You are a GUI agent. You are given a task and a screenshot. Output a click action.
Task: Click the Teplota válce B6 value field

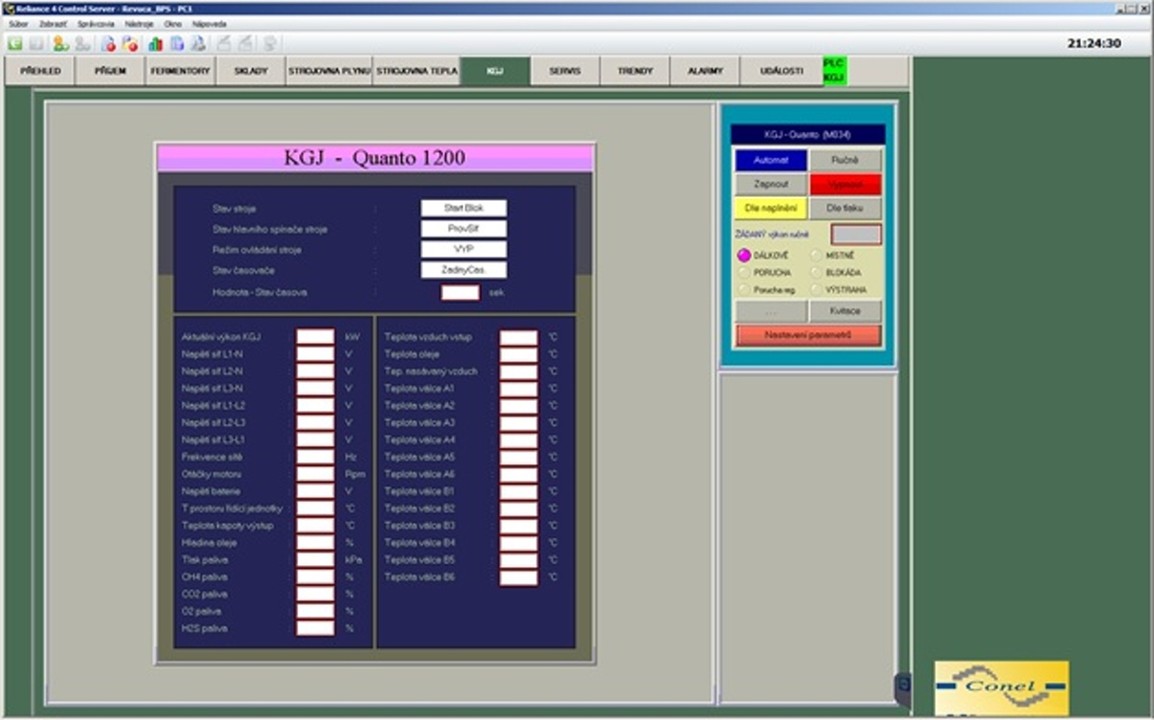[519, 577]
